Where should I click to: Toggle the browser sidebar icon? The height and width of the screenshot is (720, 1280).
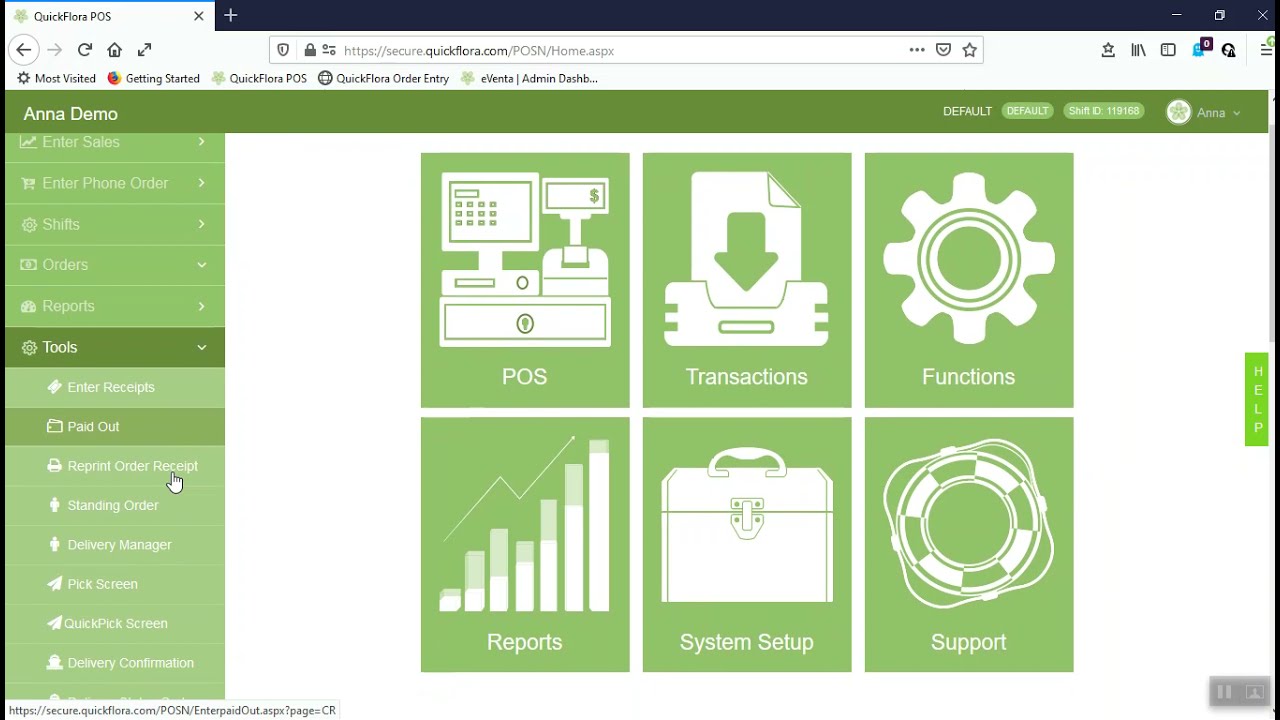click(1168, 50)
